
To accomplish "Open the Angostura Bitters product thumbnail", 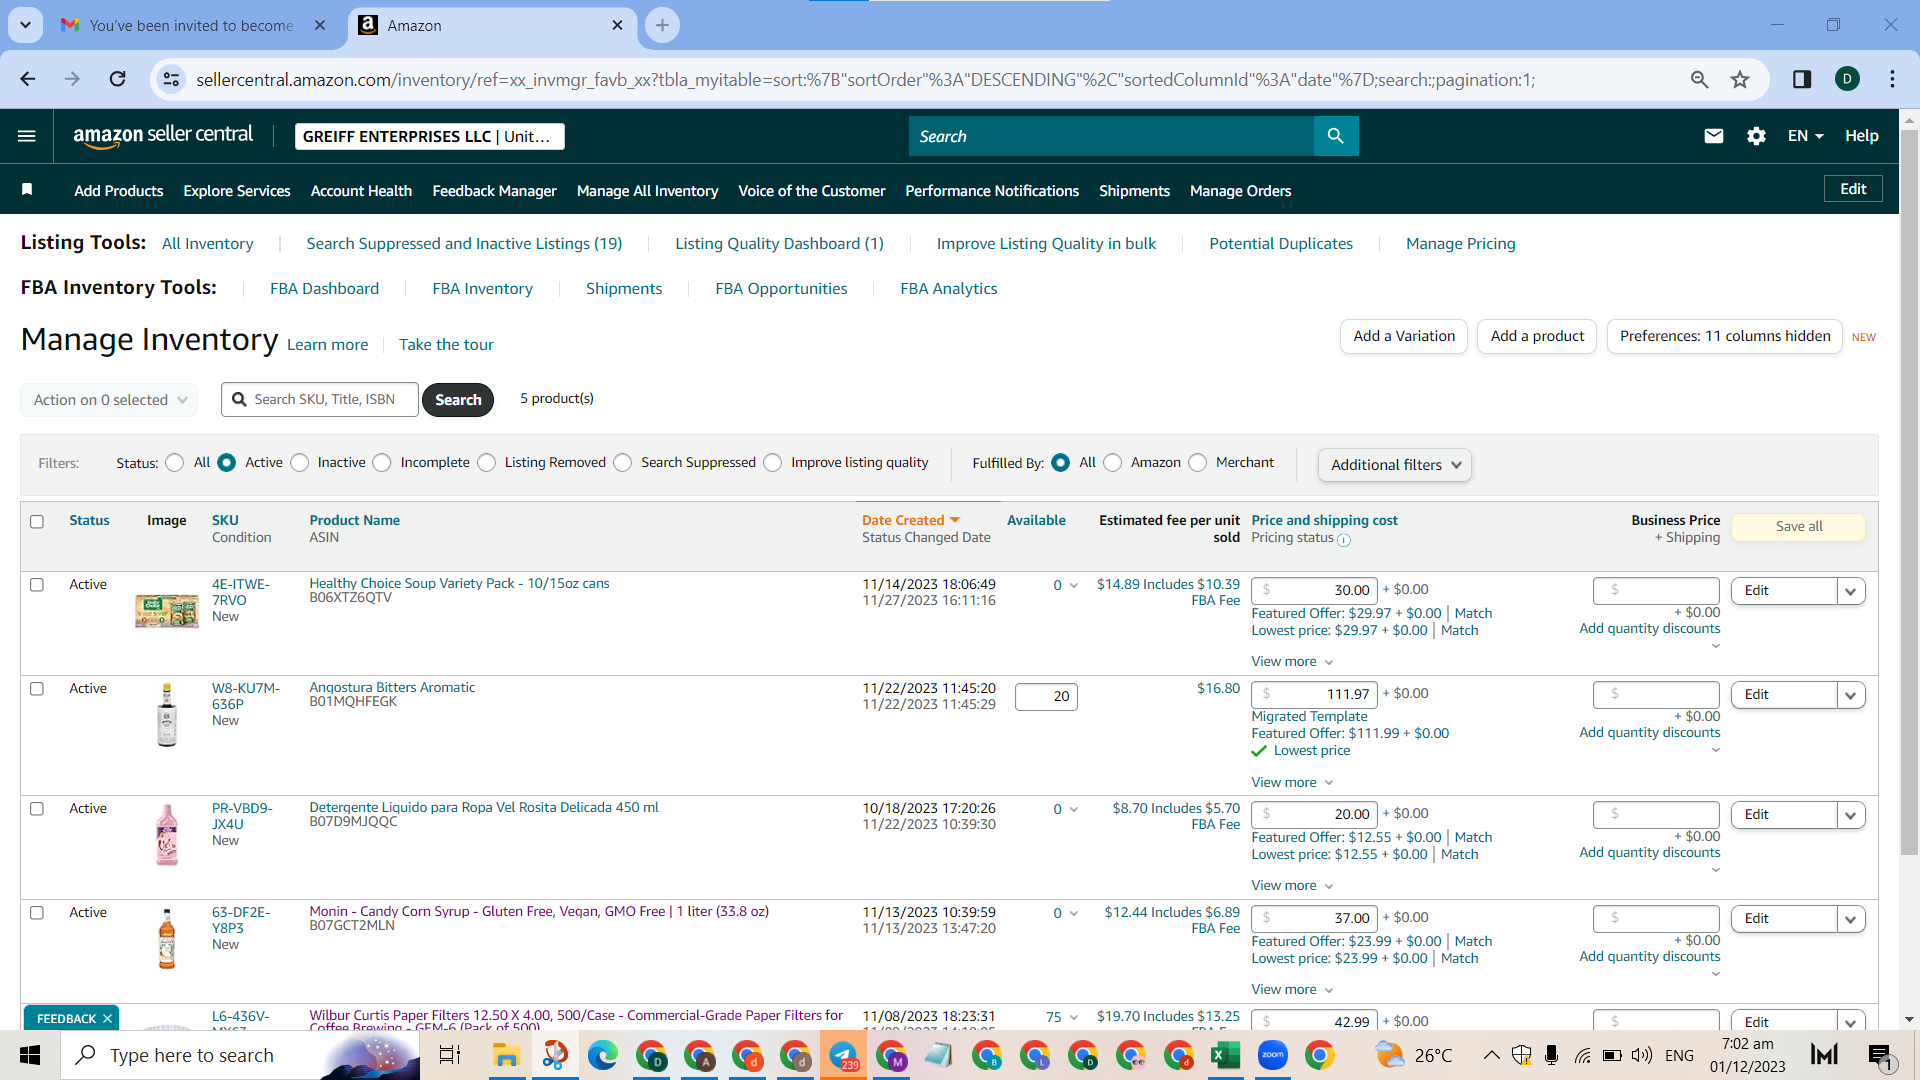I will (x=167, y=714).
